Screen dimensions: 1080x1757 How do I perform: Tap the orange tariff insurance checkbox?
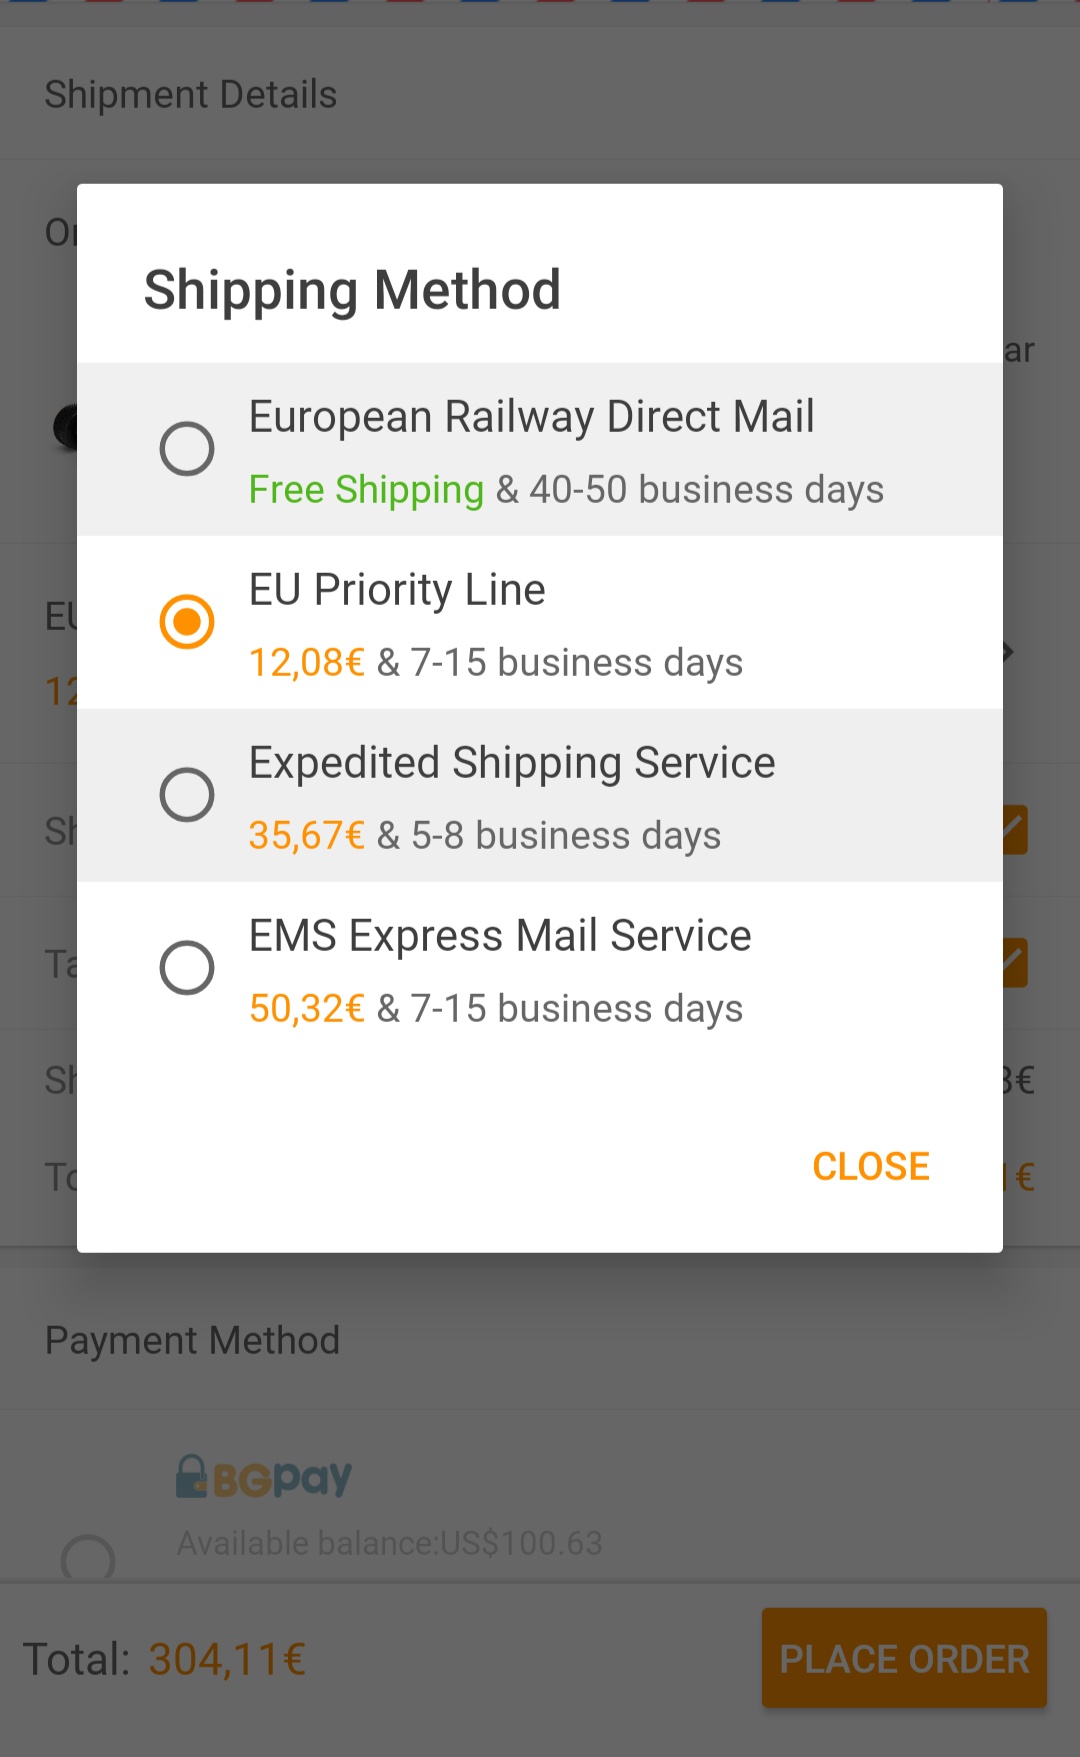tap(1015, 962)
